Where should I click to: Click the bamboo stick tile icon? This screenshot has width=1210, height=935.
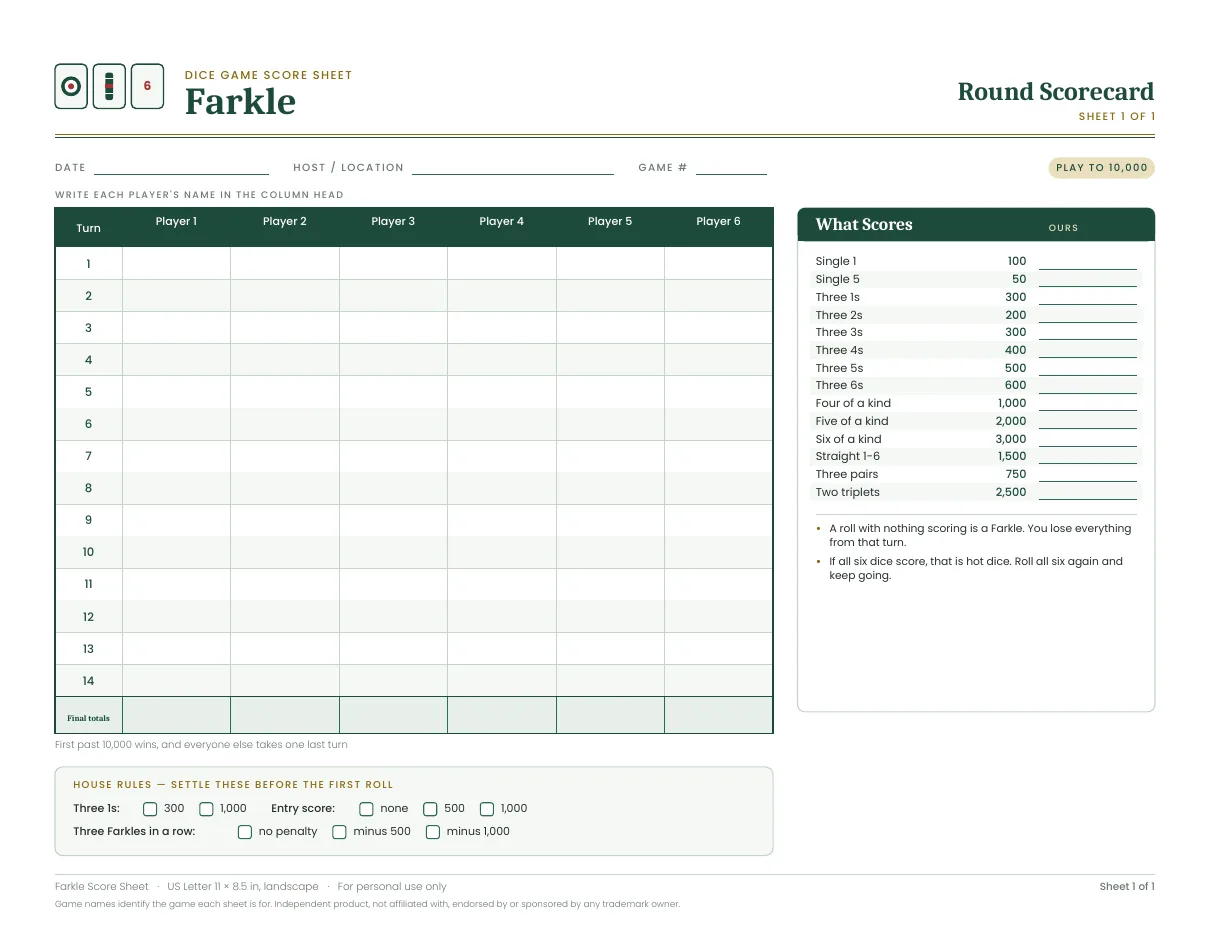tap(109, 86)
